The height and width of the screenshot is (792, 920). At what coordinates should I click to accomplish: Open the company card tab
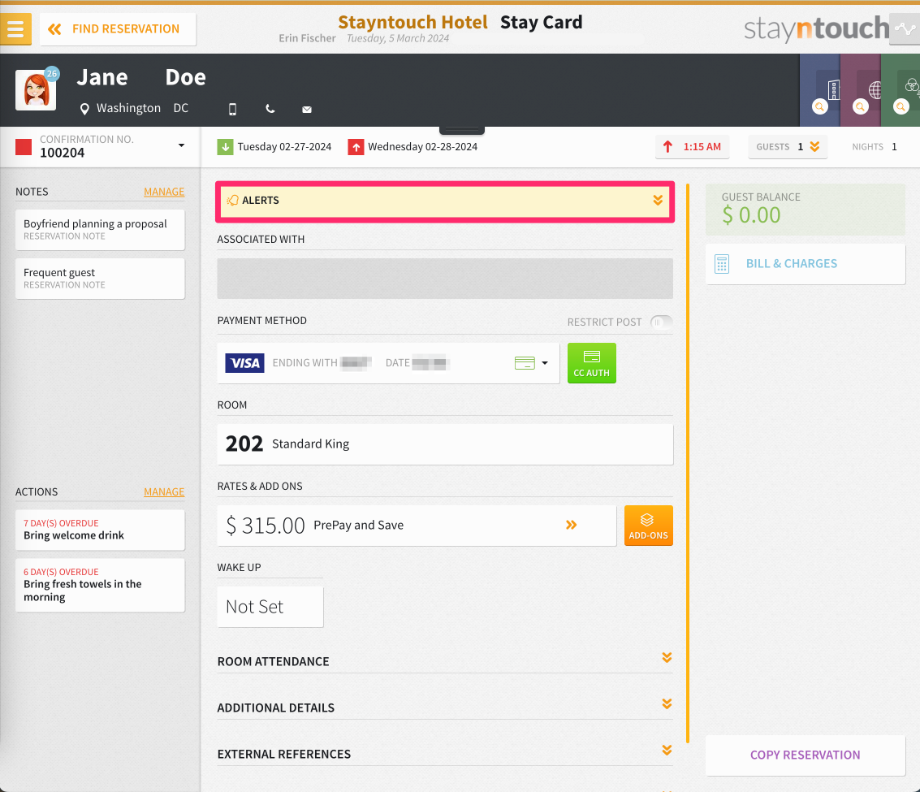820,90
